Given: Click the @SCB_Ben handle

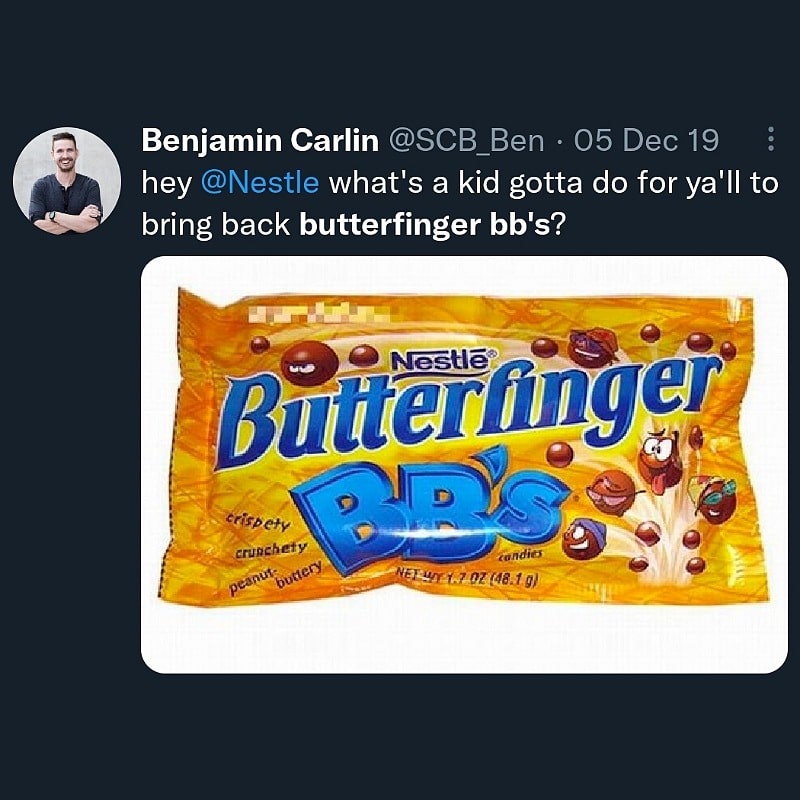Looking at the screenshot, I should click(464, 141).
